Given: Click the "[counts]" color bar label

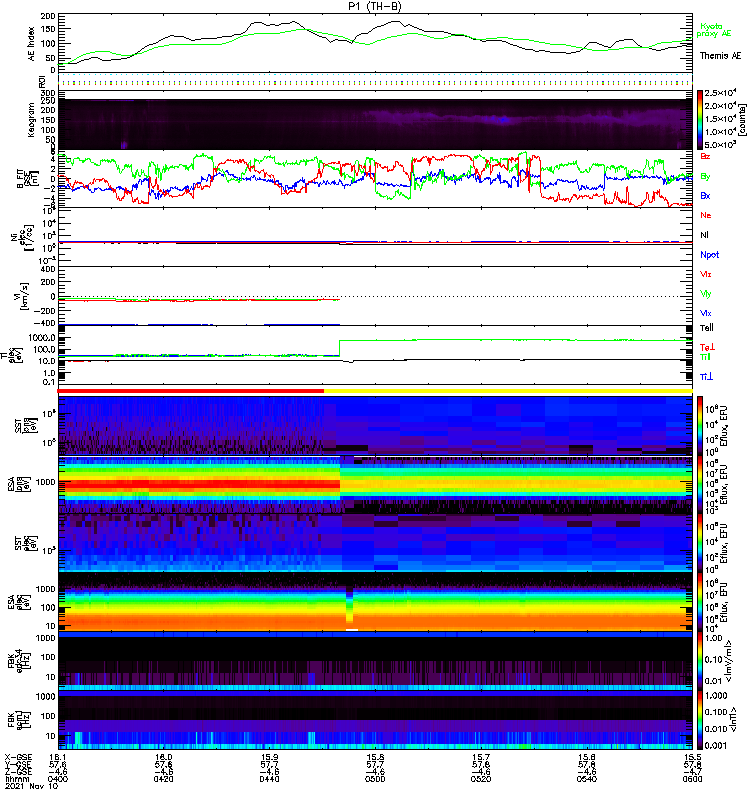Looking at the screenshot, I should pos(742,120).
